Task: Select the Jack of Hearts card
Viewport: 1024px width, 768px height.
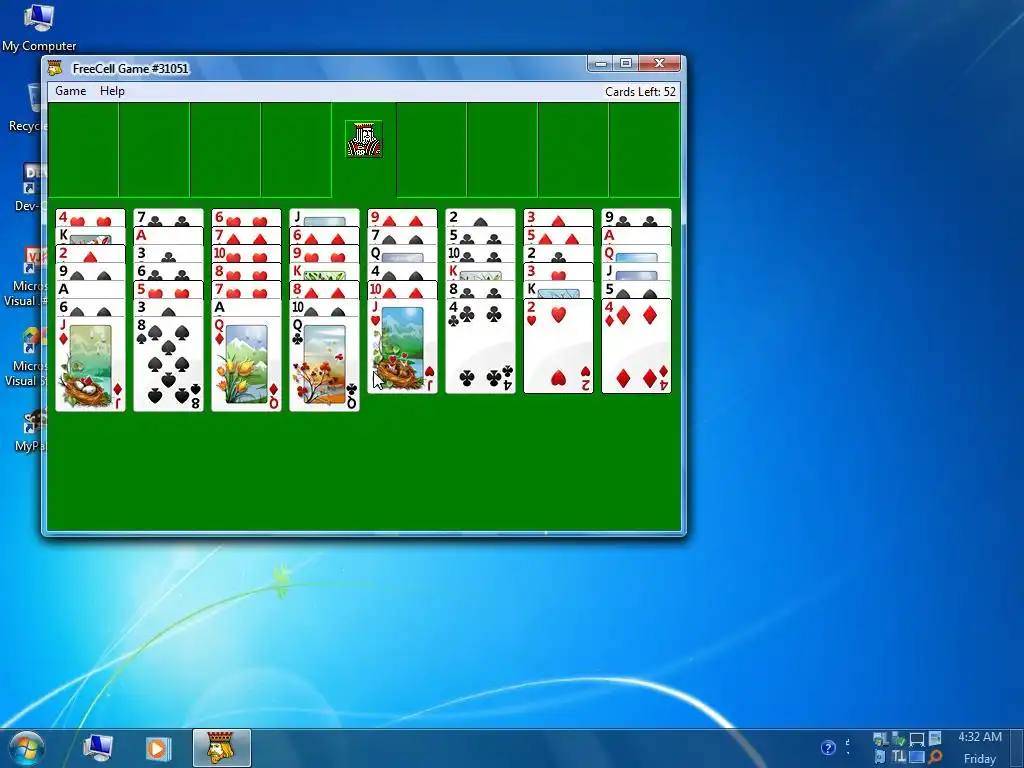Action: pos(402,346)
